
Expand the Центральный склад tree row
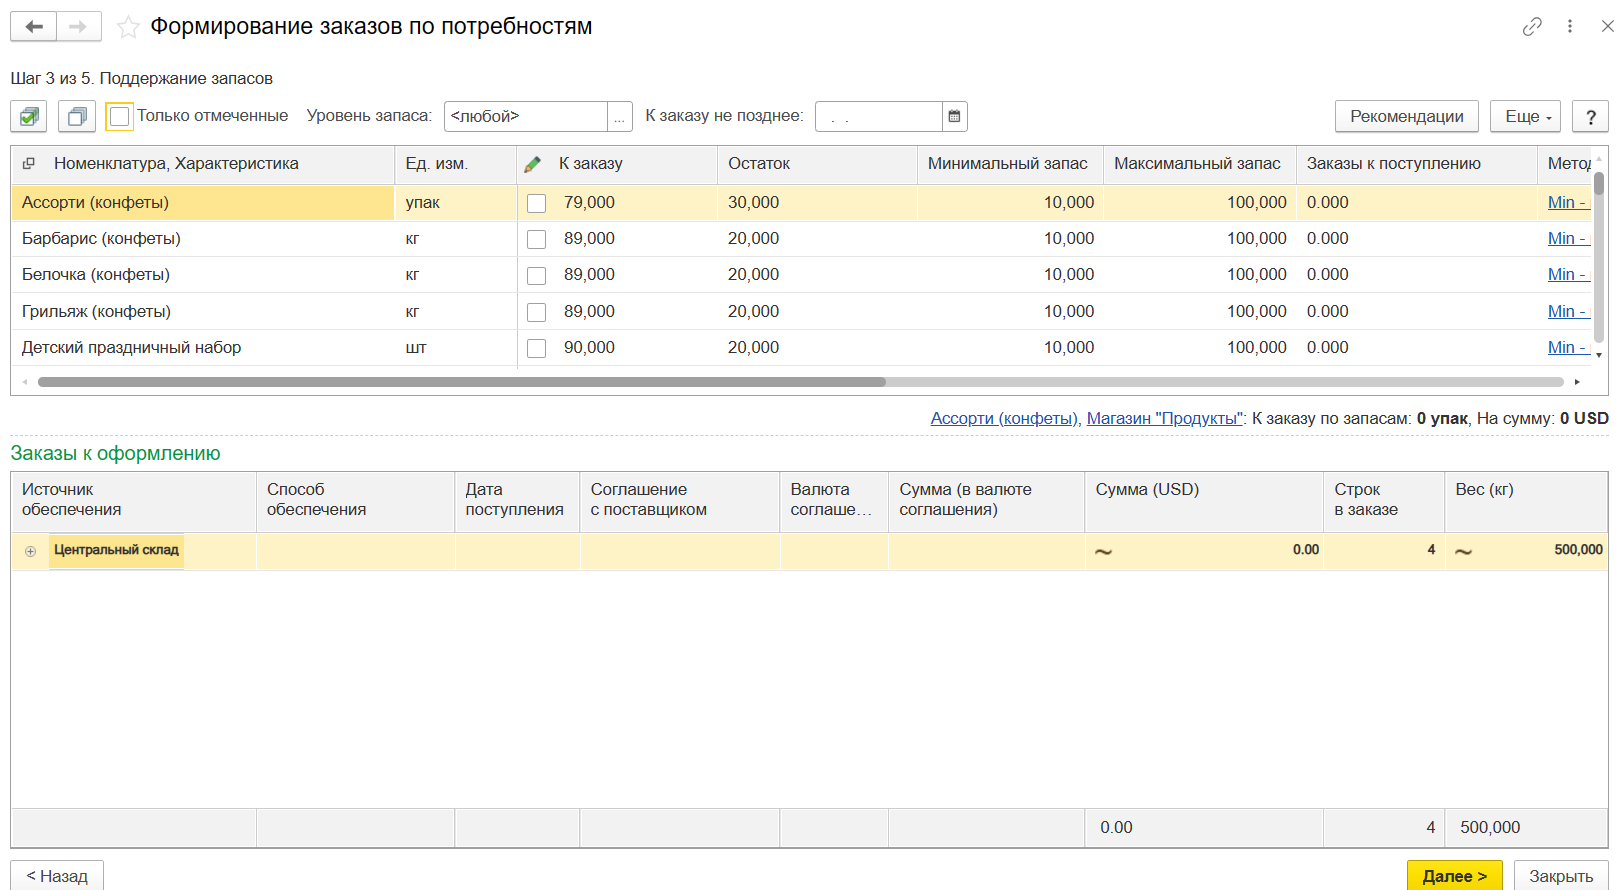tap(31, 551)
